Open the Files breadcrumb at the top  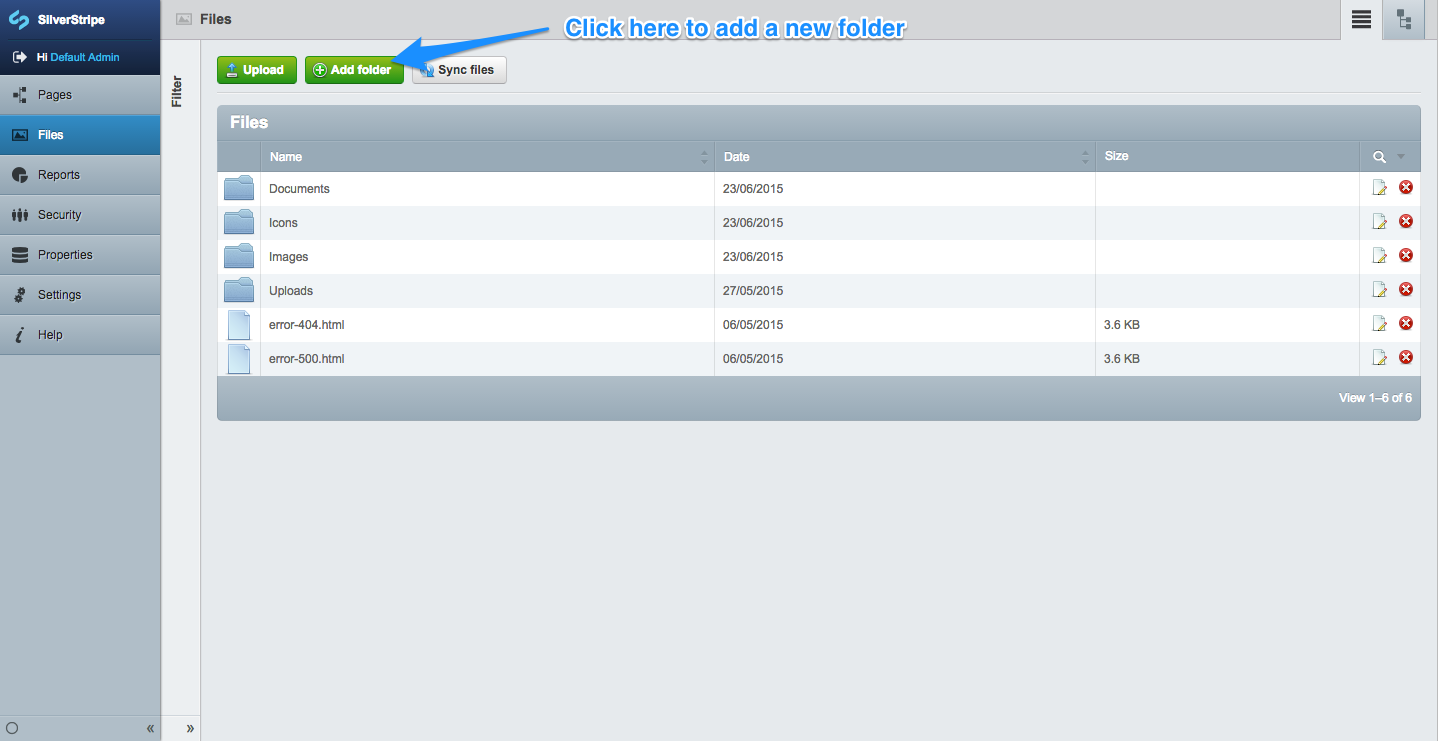pyautogui.click(x=211, y=18)
